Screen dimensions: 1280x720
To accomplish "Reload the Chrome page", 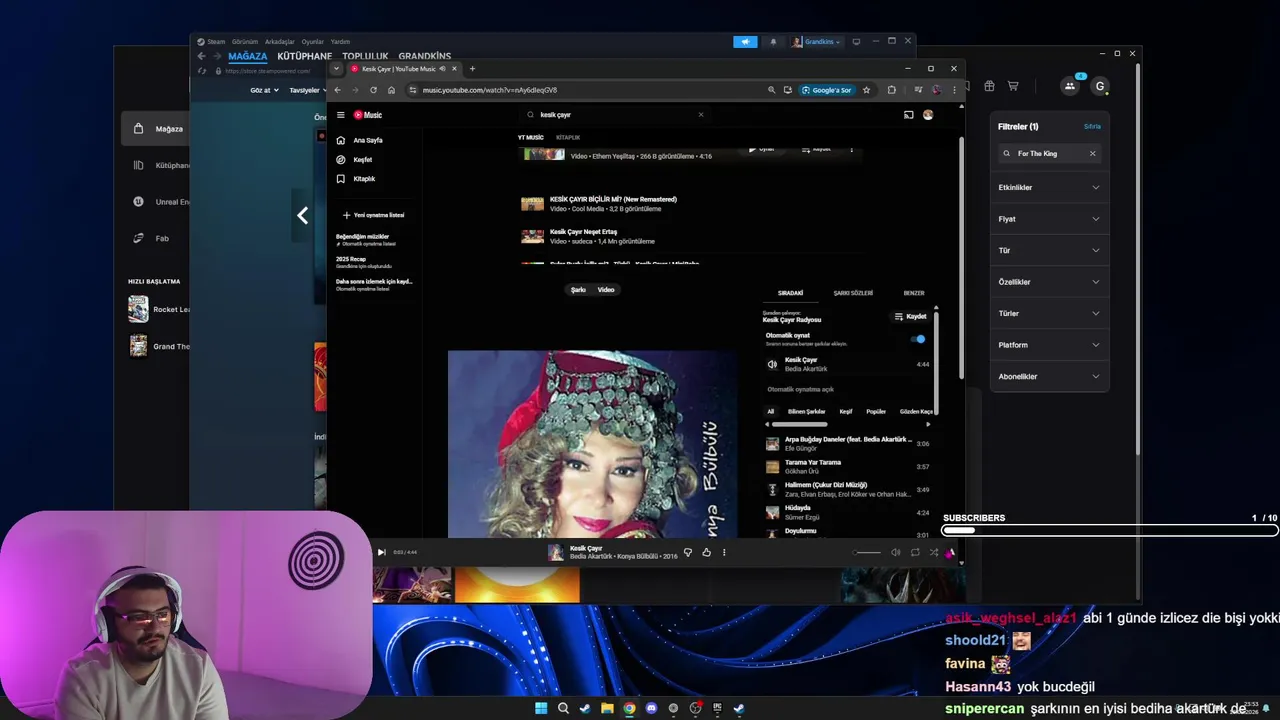I will pos(373,90).
